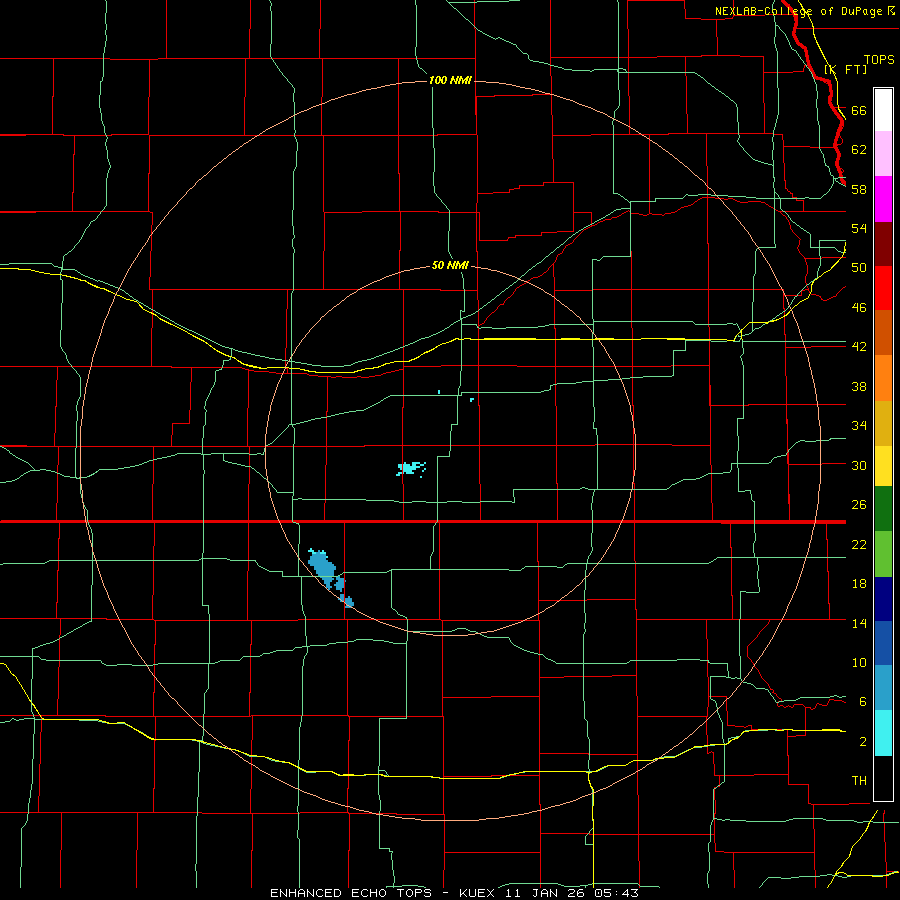Click the TH threshold label
This screenshot has width=900, height=900.
click(x=859, y=781)
